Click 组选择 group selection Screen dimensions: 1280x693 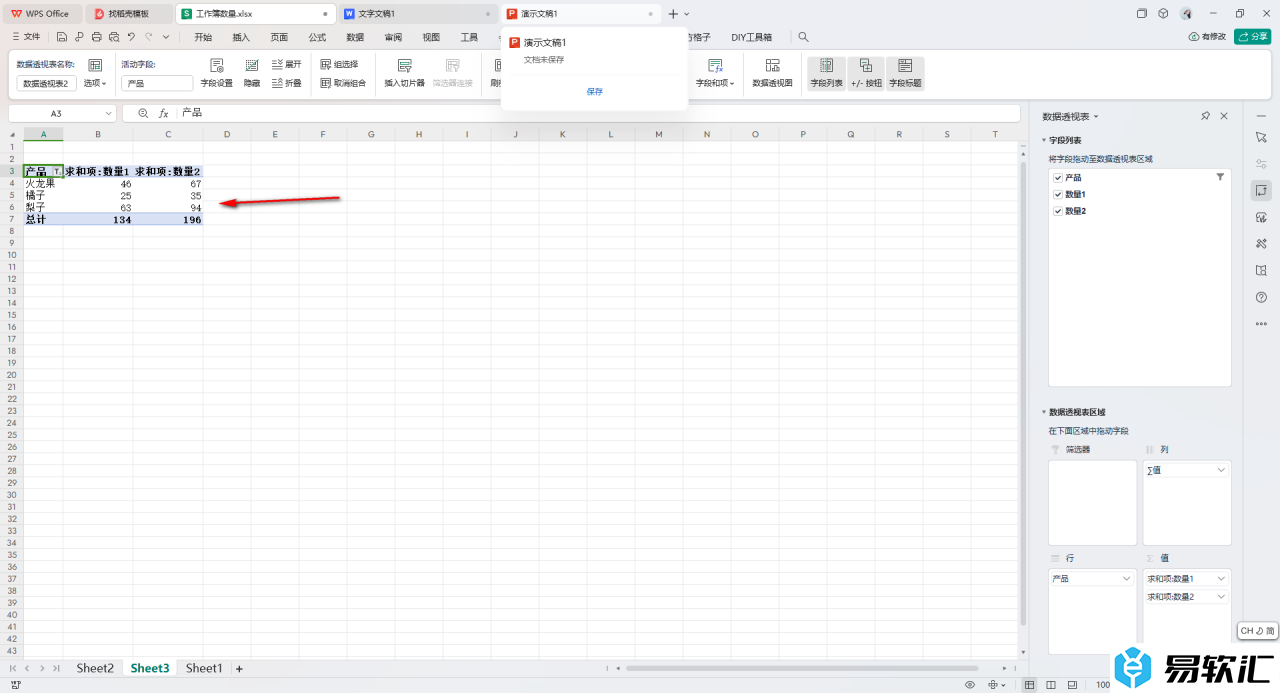pos(339,64)
